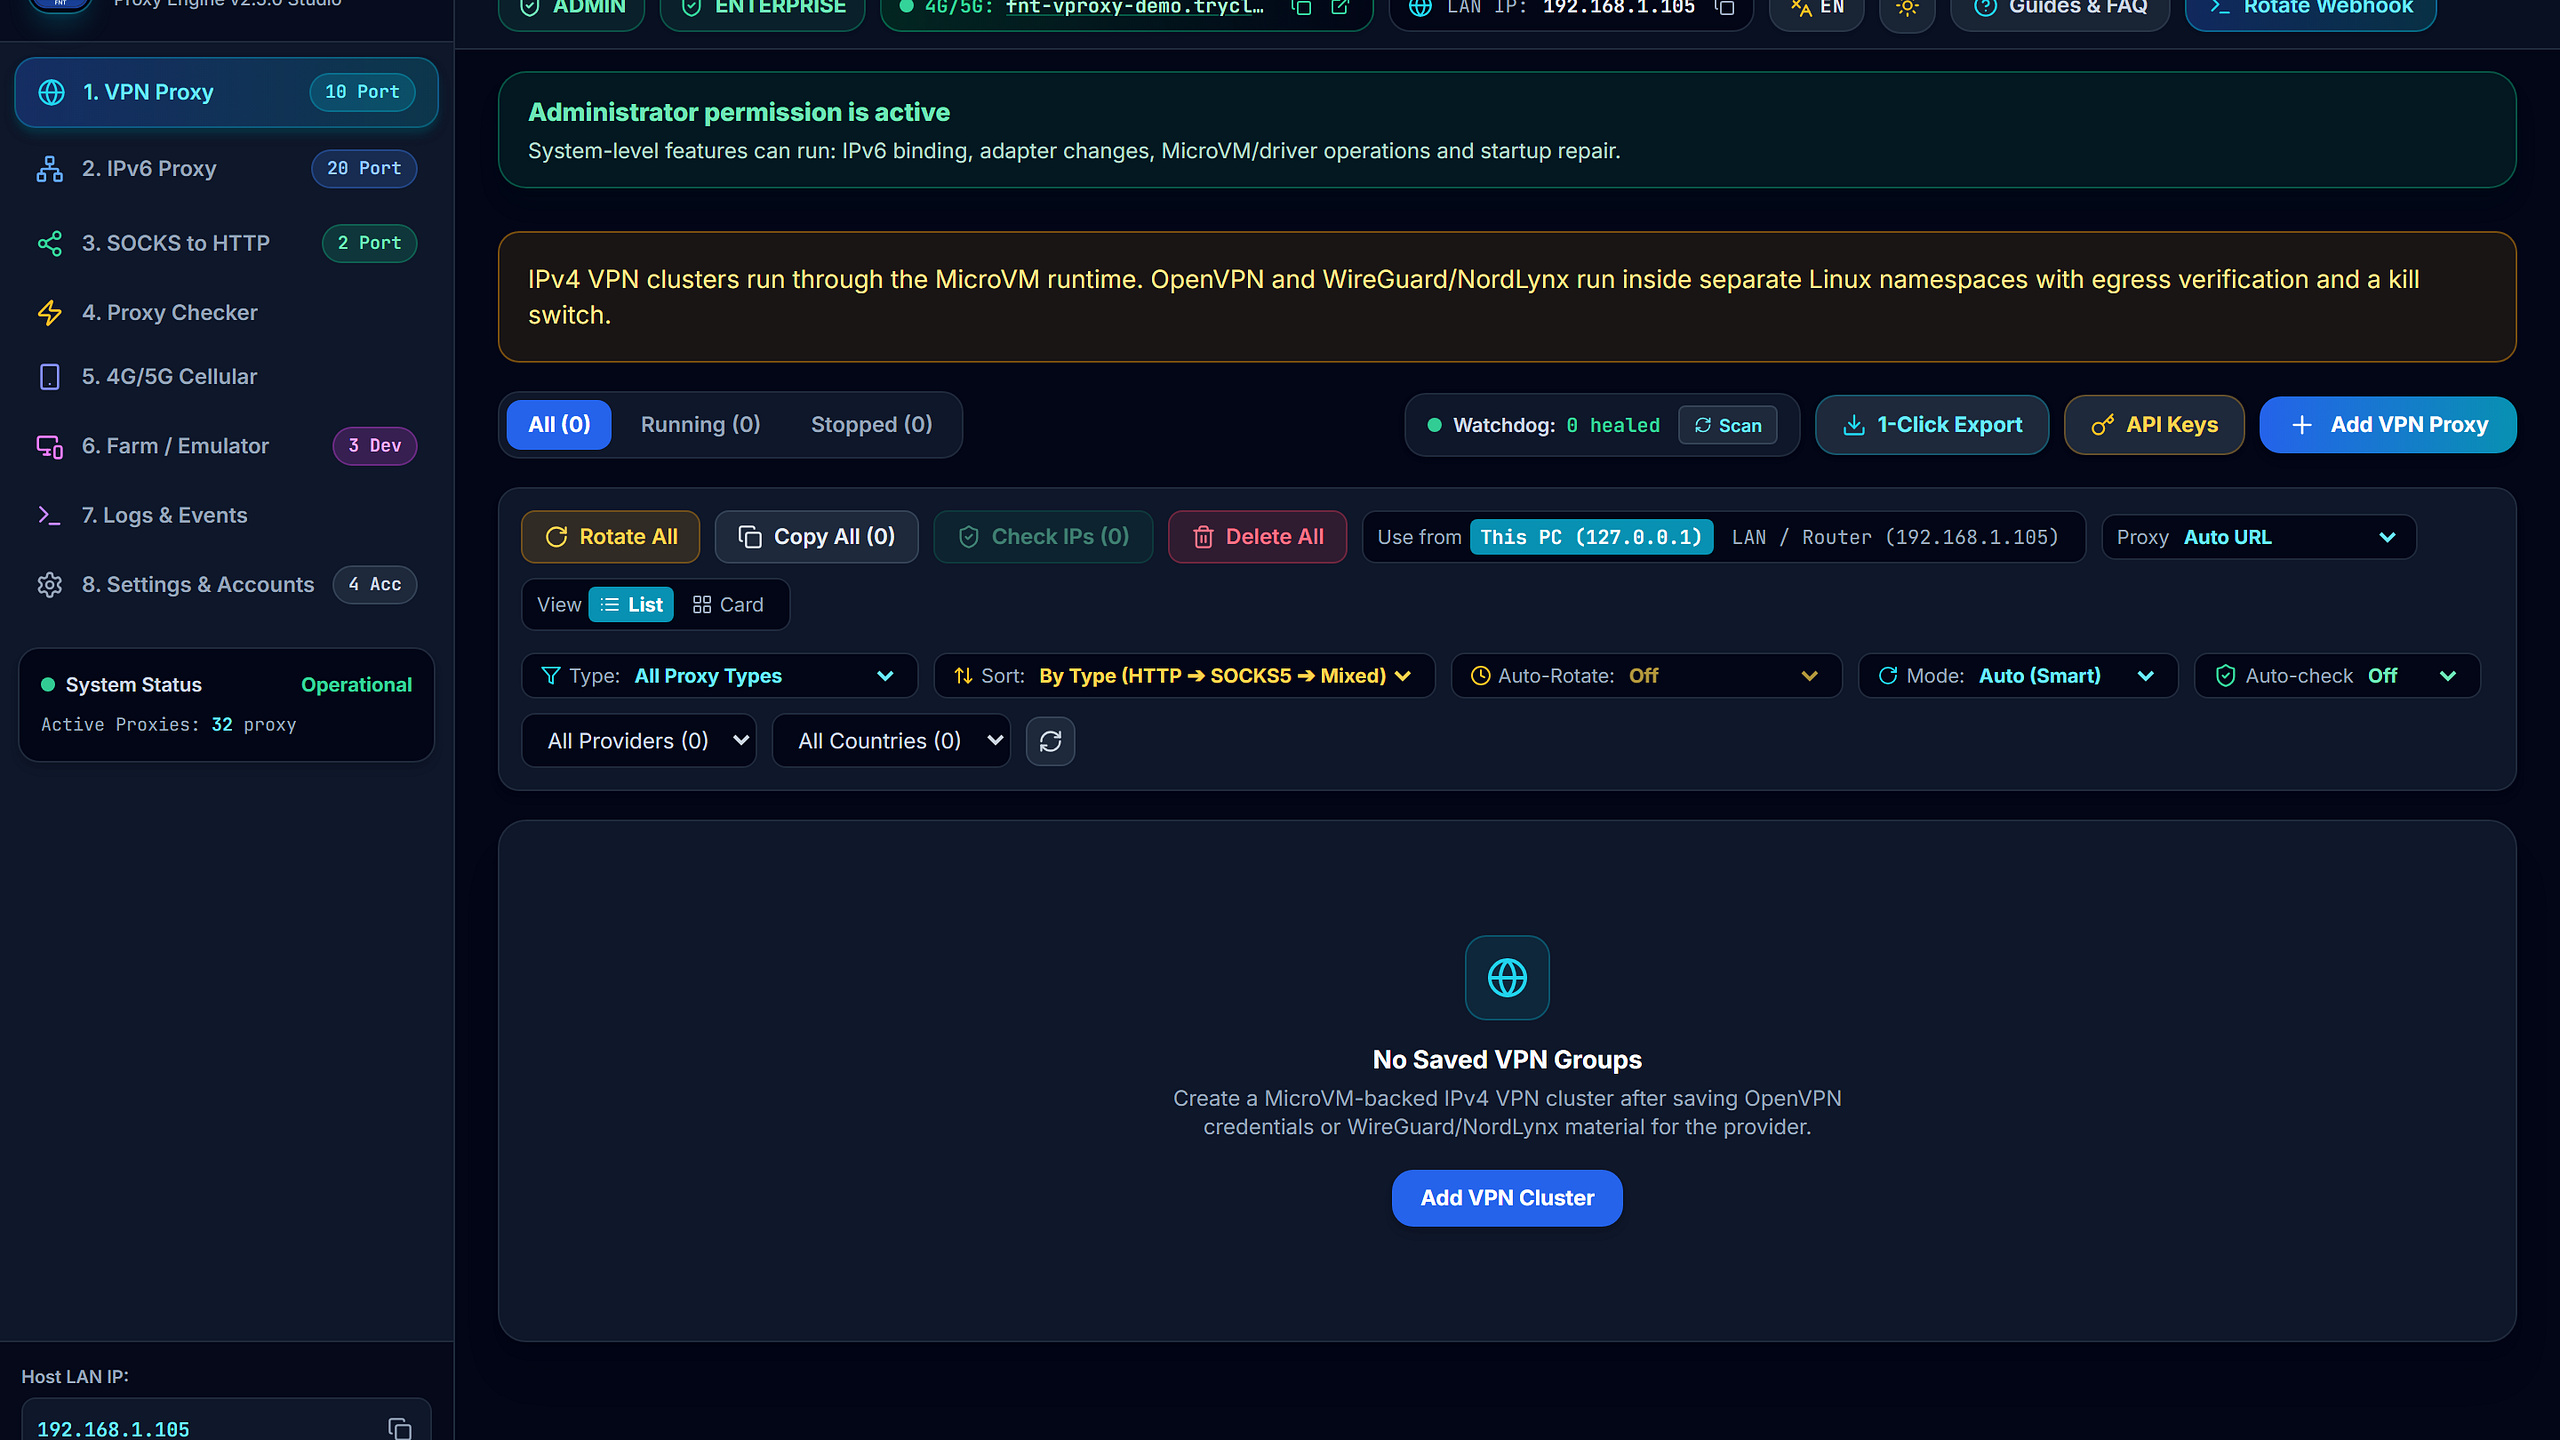The width and height of the screenshot is (2560, 1440).
Task: Open the Auto-check Off dropdown
Action: click(x=2337, y=676)
